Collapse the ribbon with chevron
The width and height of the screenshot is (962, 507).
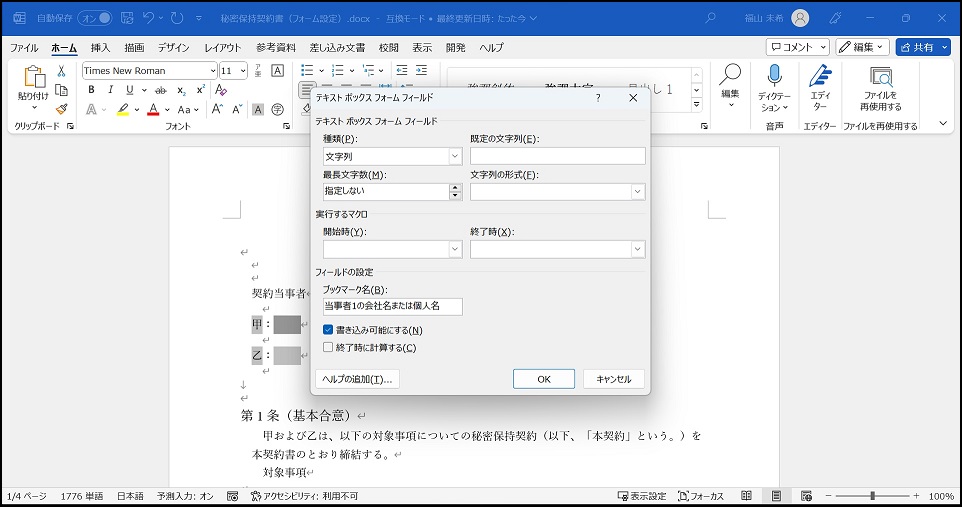point(943,123)
